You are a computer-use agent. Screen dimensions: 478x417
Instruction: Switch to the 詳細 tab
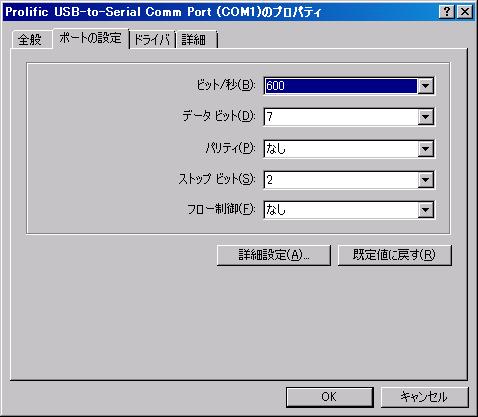[x=196, y=40]
